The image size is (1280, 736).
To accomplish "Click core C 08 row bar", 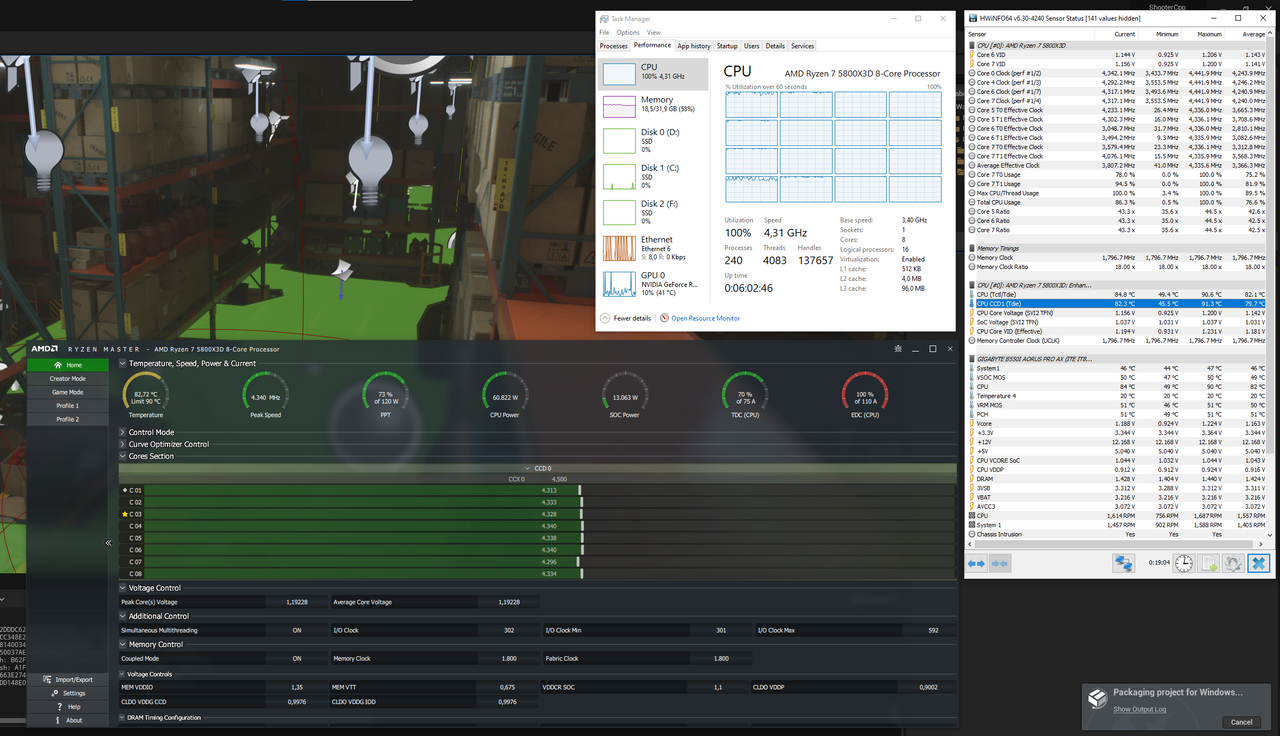I will [x=538, y=574].
